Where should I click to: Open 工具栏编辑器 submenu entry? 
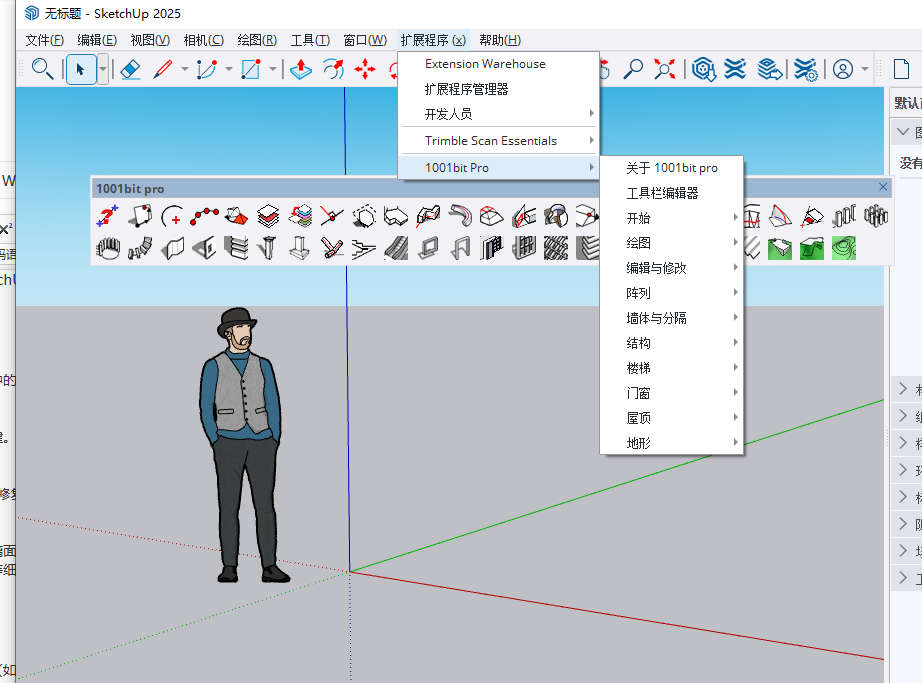[672, 193]
